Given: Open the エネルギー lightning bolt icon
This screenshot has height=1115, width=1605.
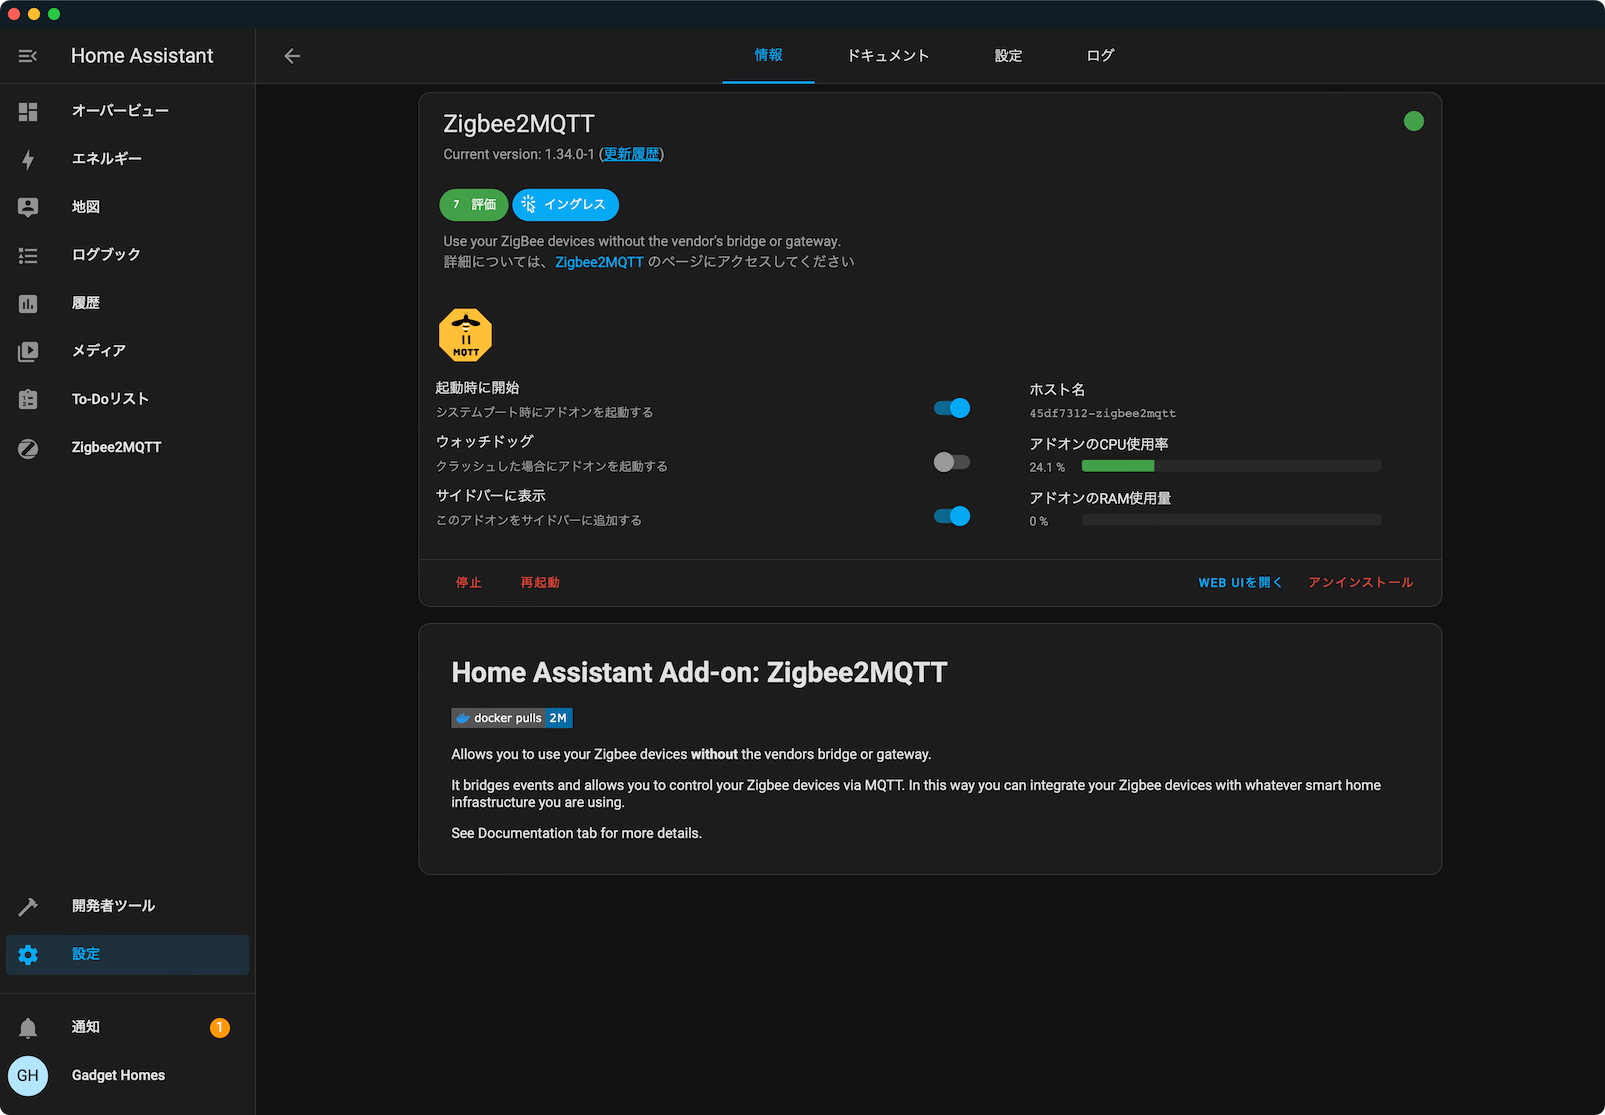Looking at the screenshot, I should tap(28, 159).
